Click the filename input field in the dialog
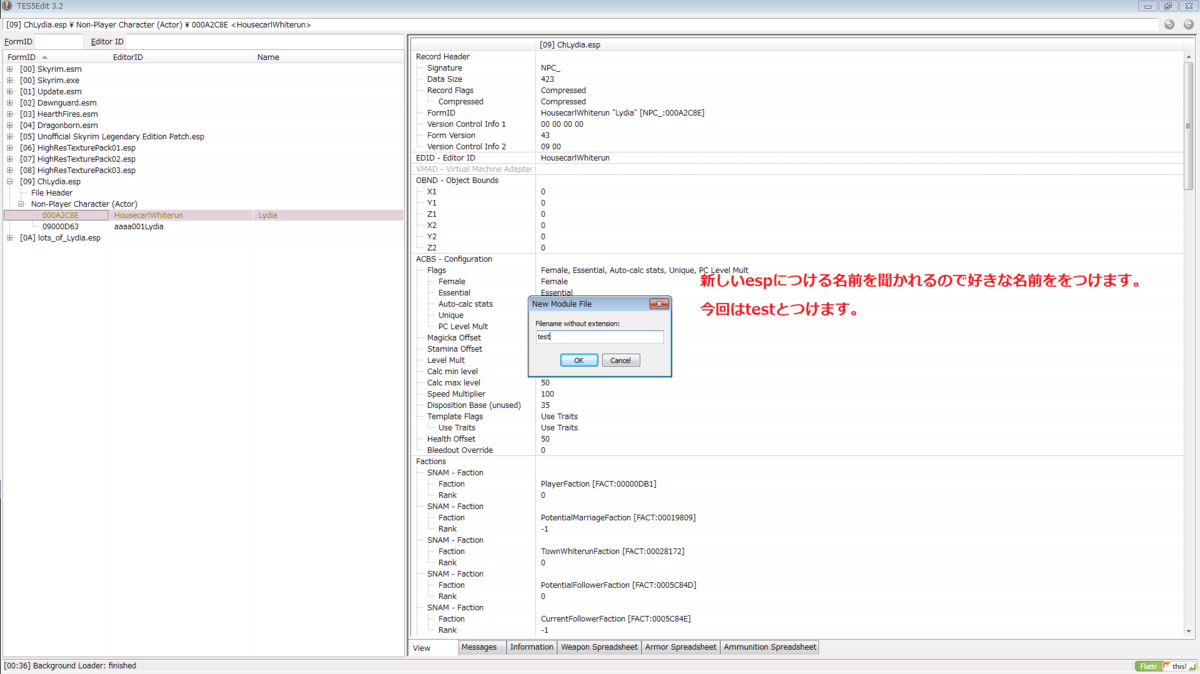Screen dimensions: 1200x674 point(600,337)
